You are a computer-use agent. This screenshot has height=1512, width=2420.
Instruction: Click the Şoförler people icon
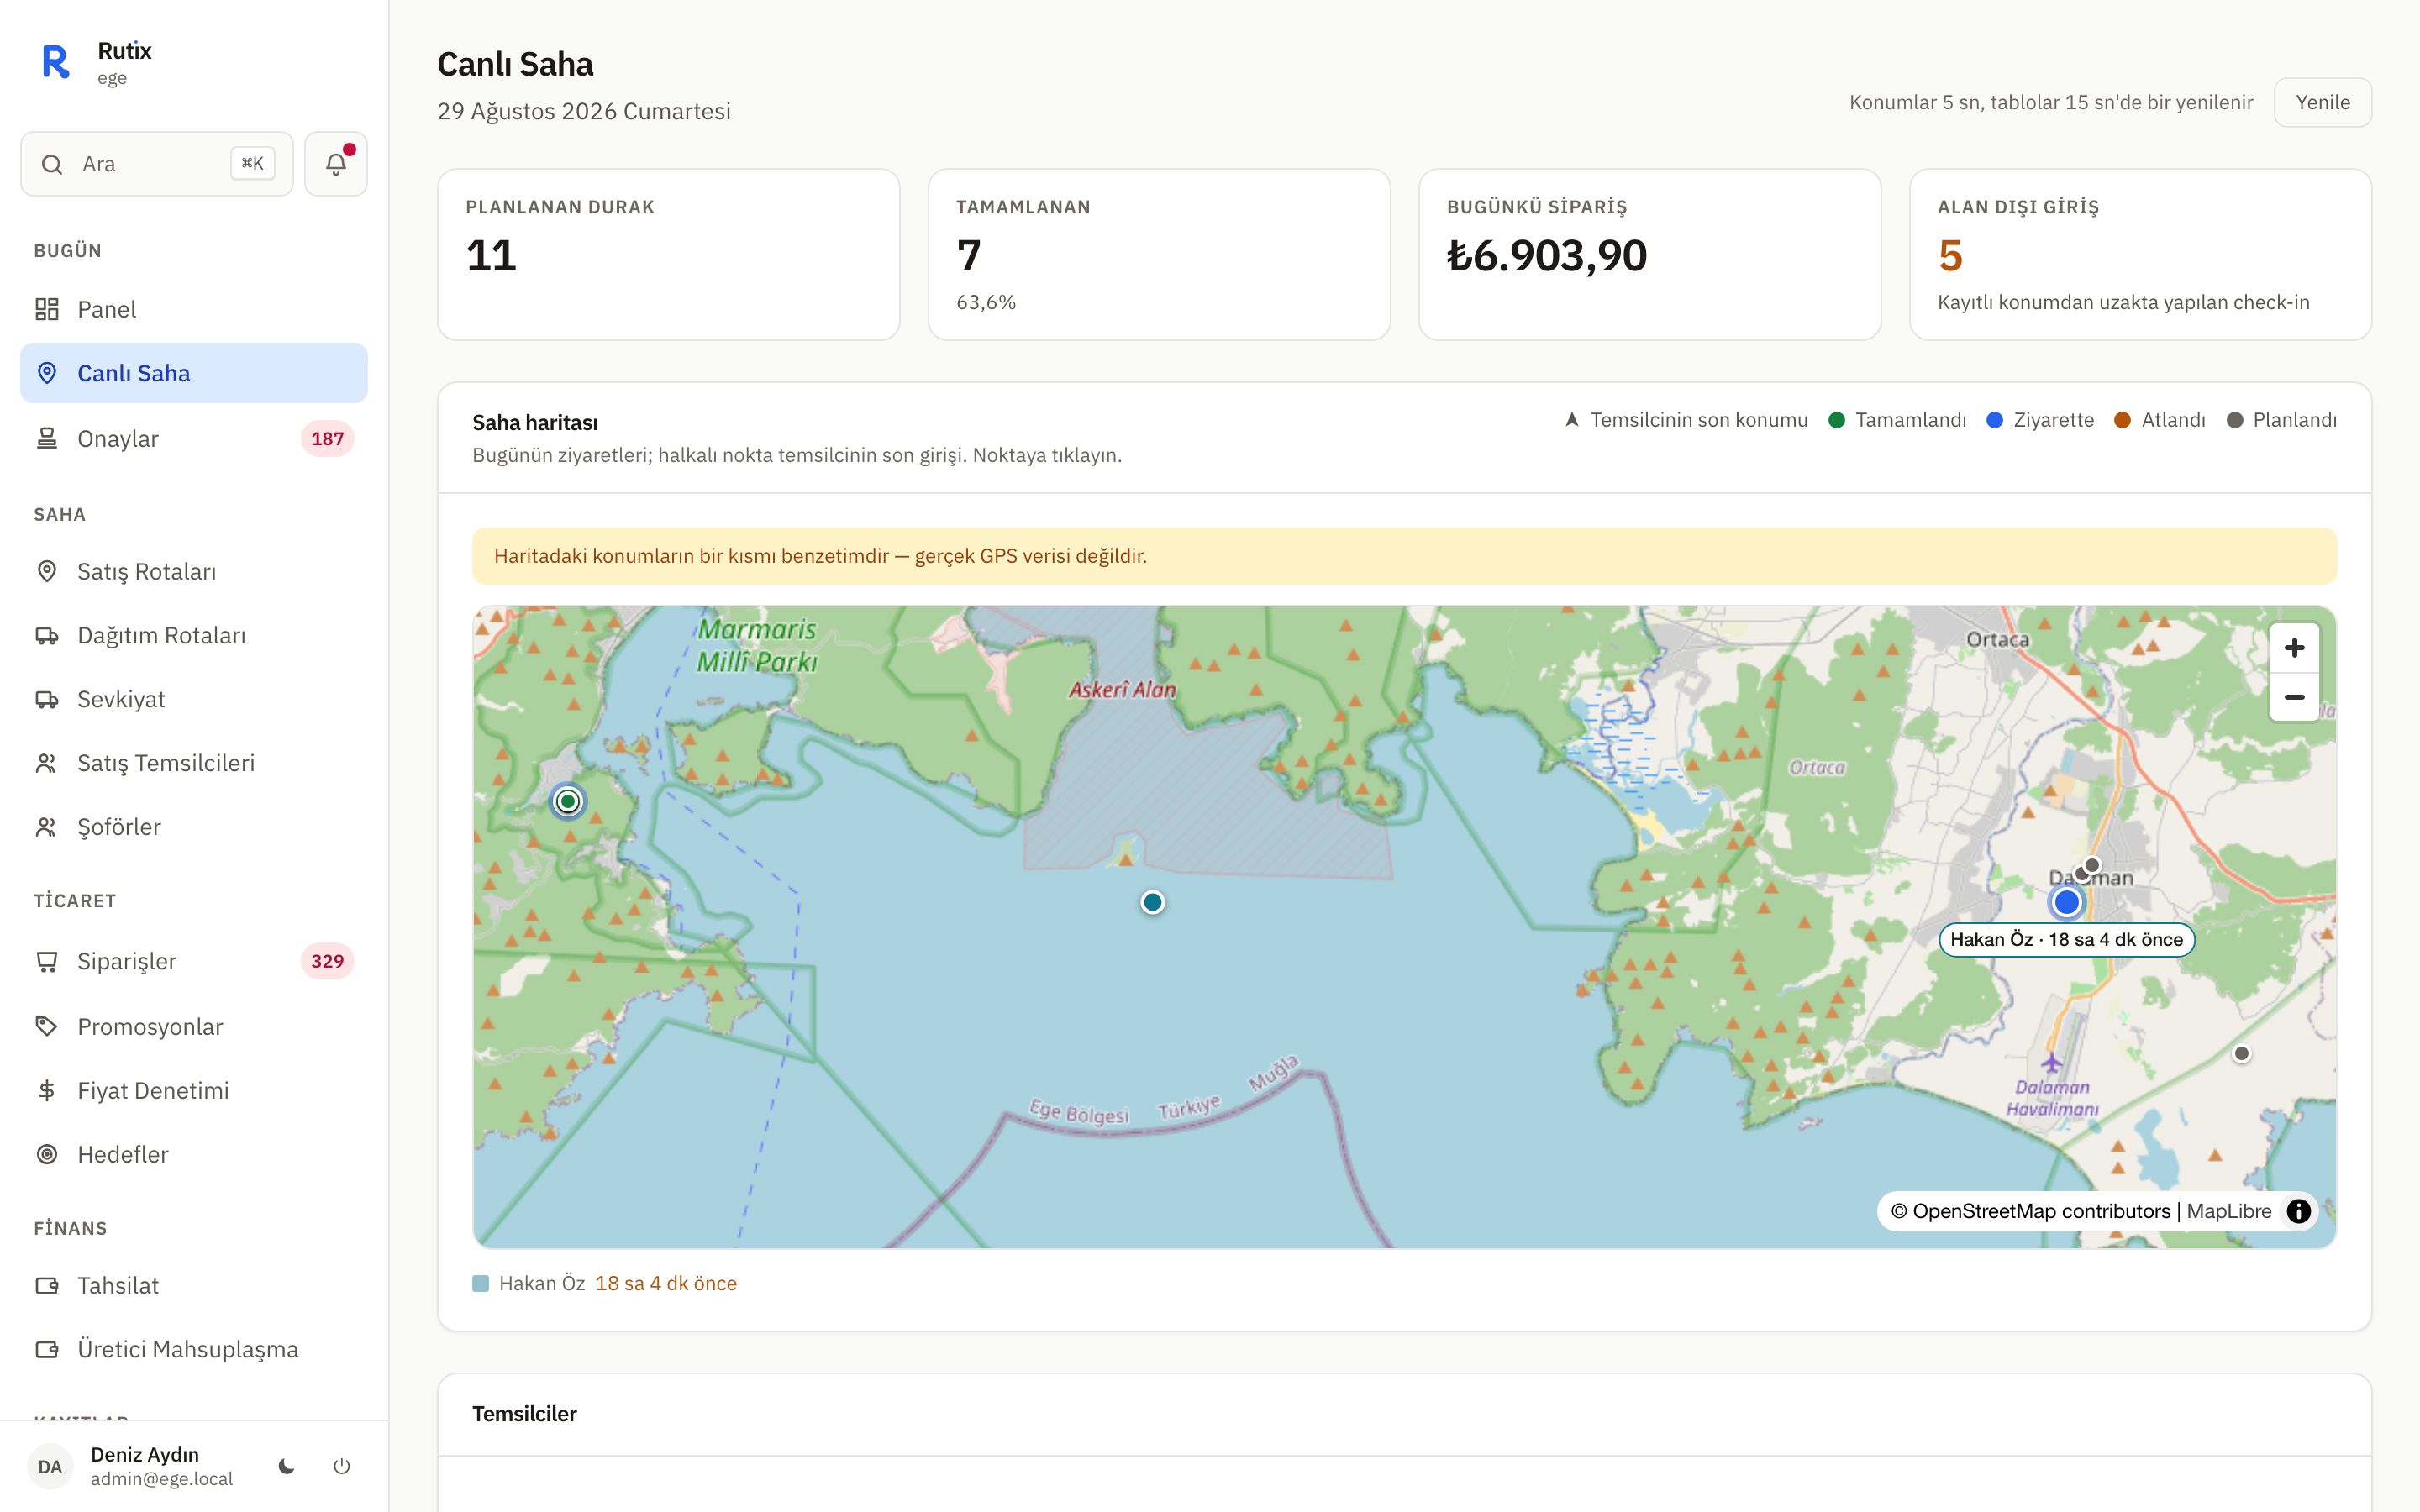point(47,827)
